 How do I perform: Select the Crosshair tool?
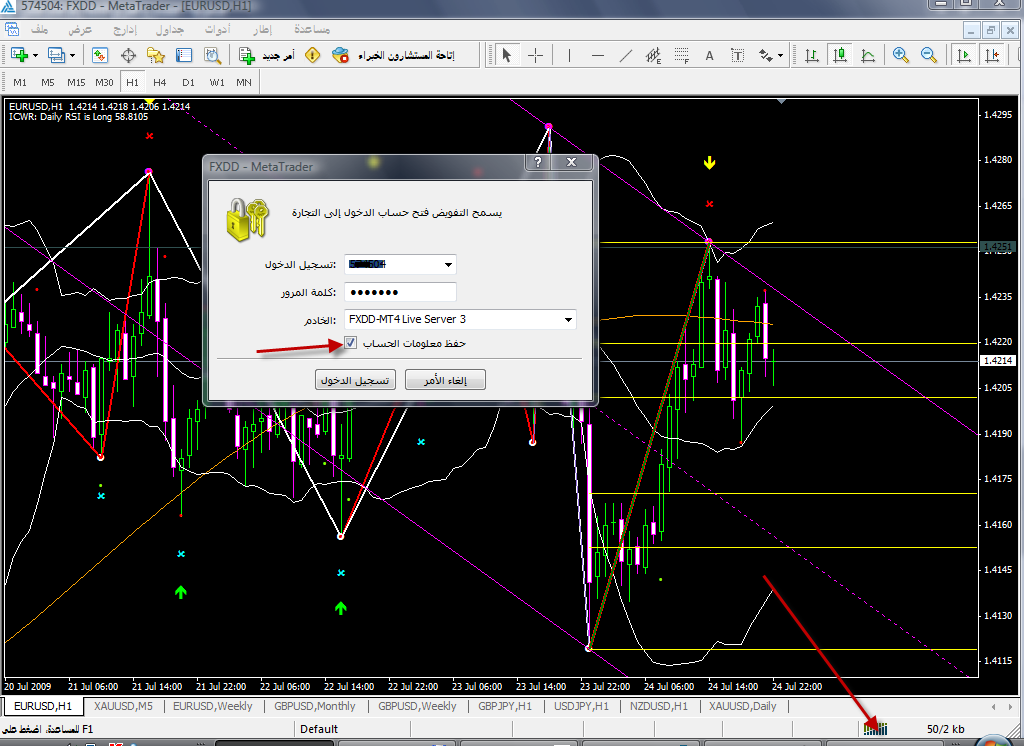tap(536, 56)
